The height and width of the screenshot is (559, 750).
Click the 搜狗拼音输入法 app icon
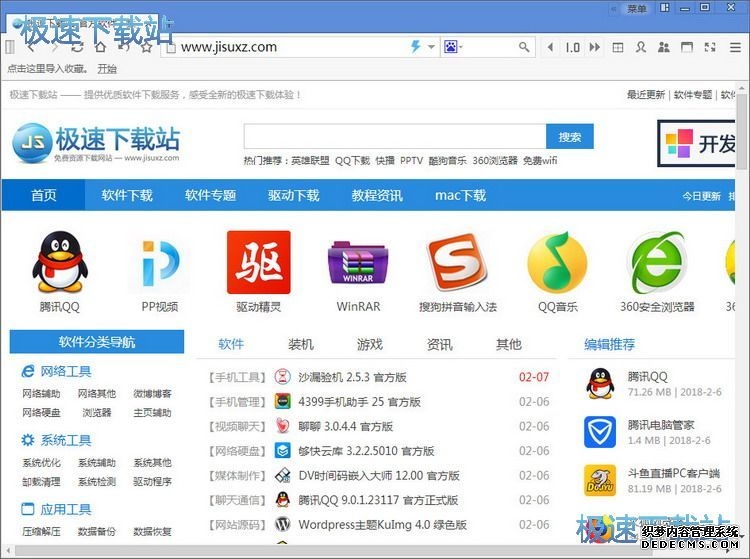[458, 262]
